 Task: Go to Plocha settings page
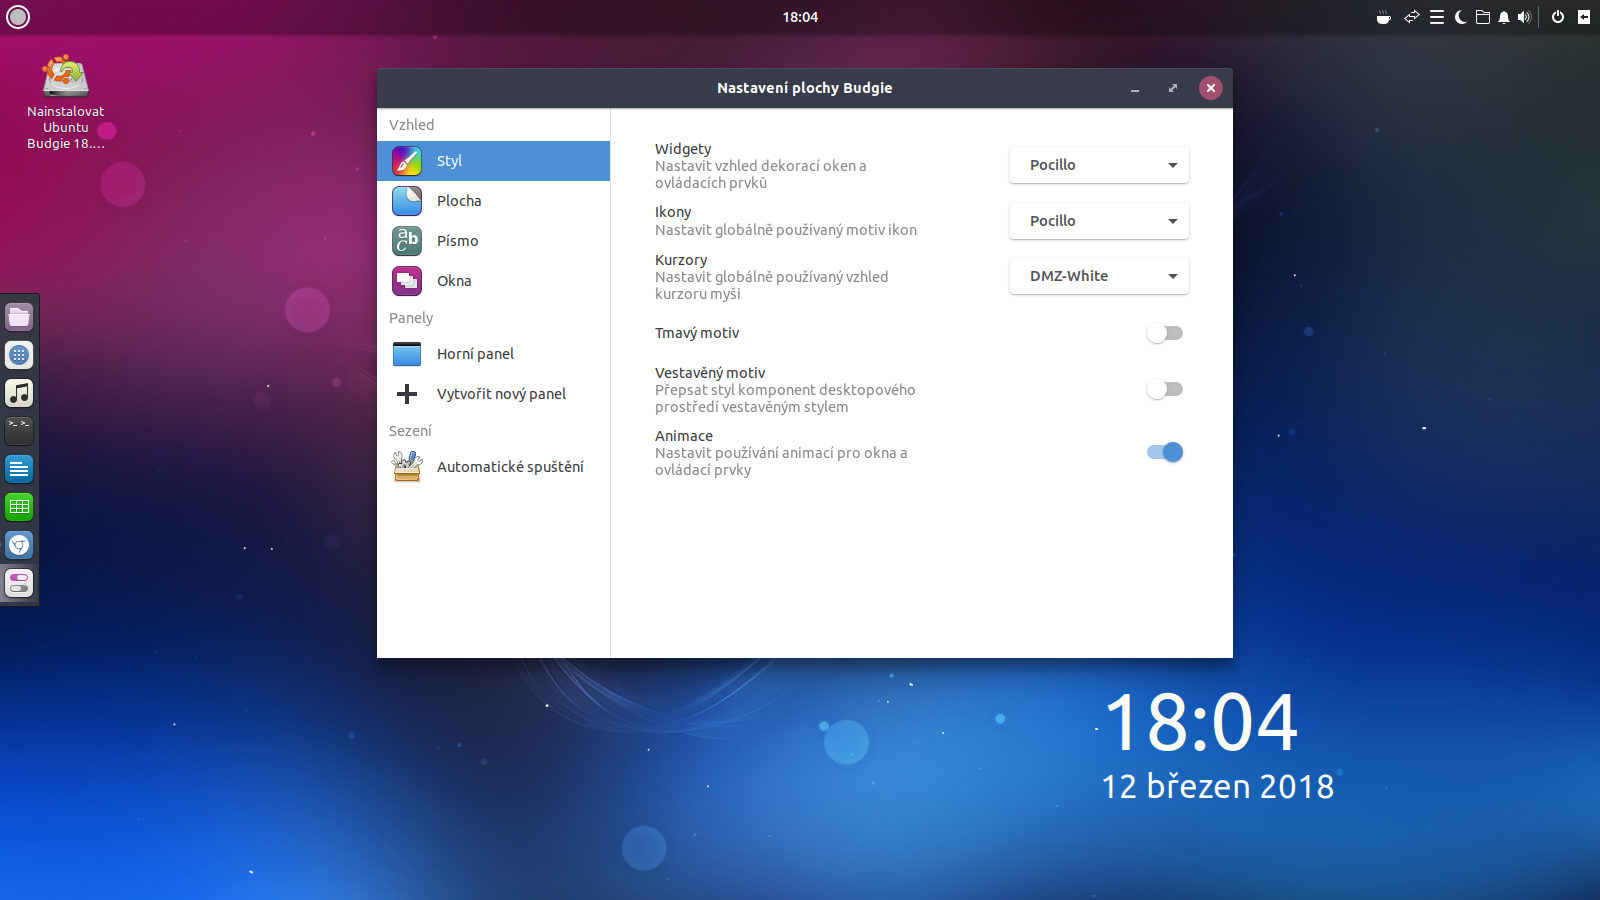pyautogui.click(x=493, y=201)
